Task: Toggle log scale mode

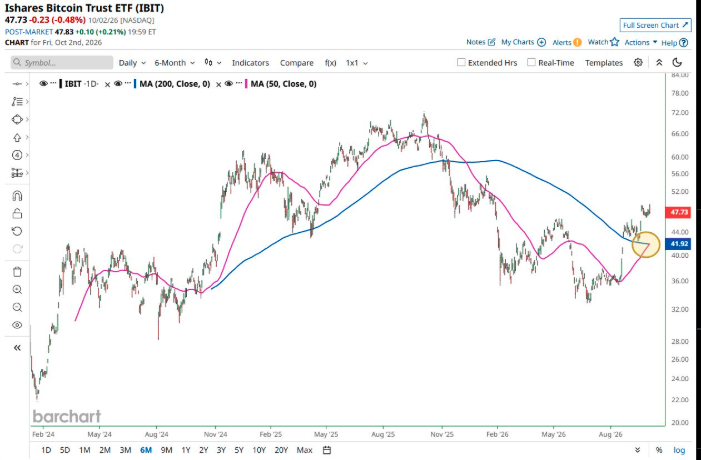Action: pyautogui.click(x=679, y=450)
